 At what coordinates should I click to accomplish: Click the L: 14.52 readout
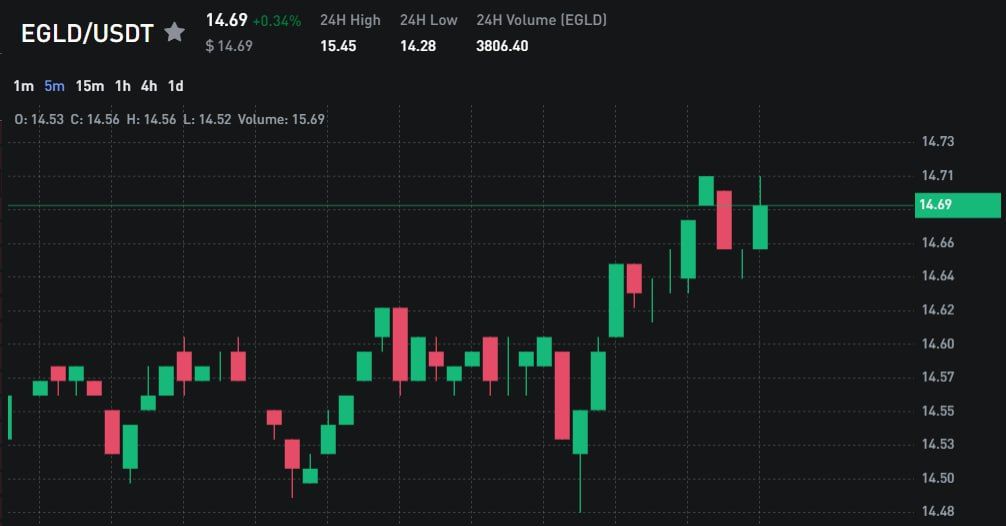(207, 119)
